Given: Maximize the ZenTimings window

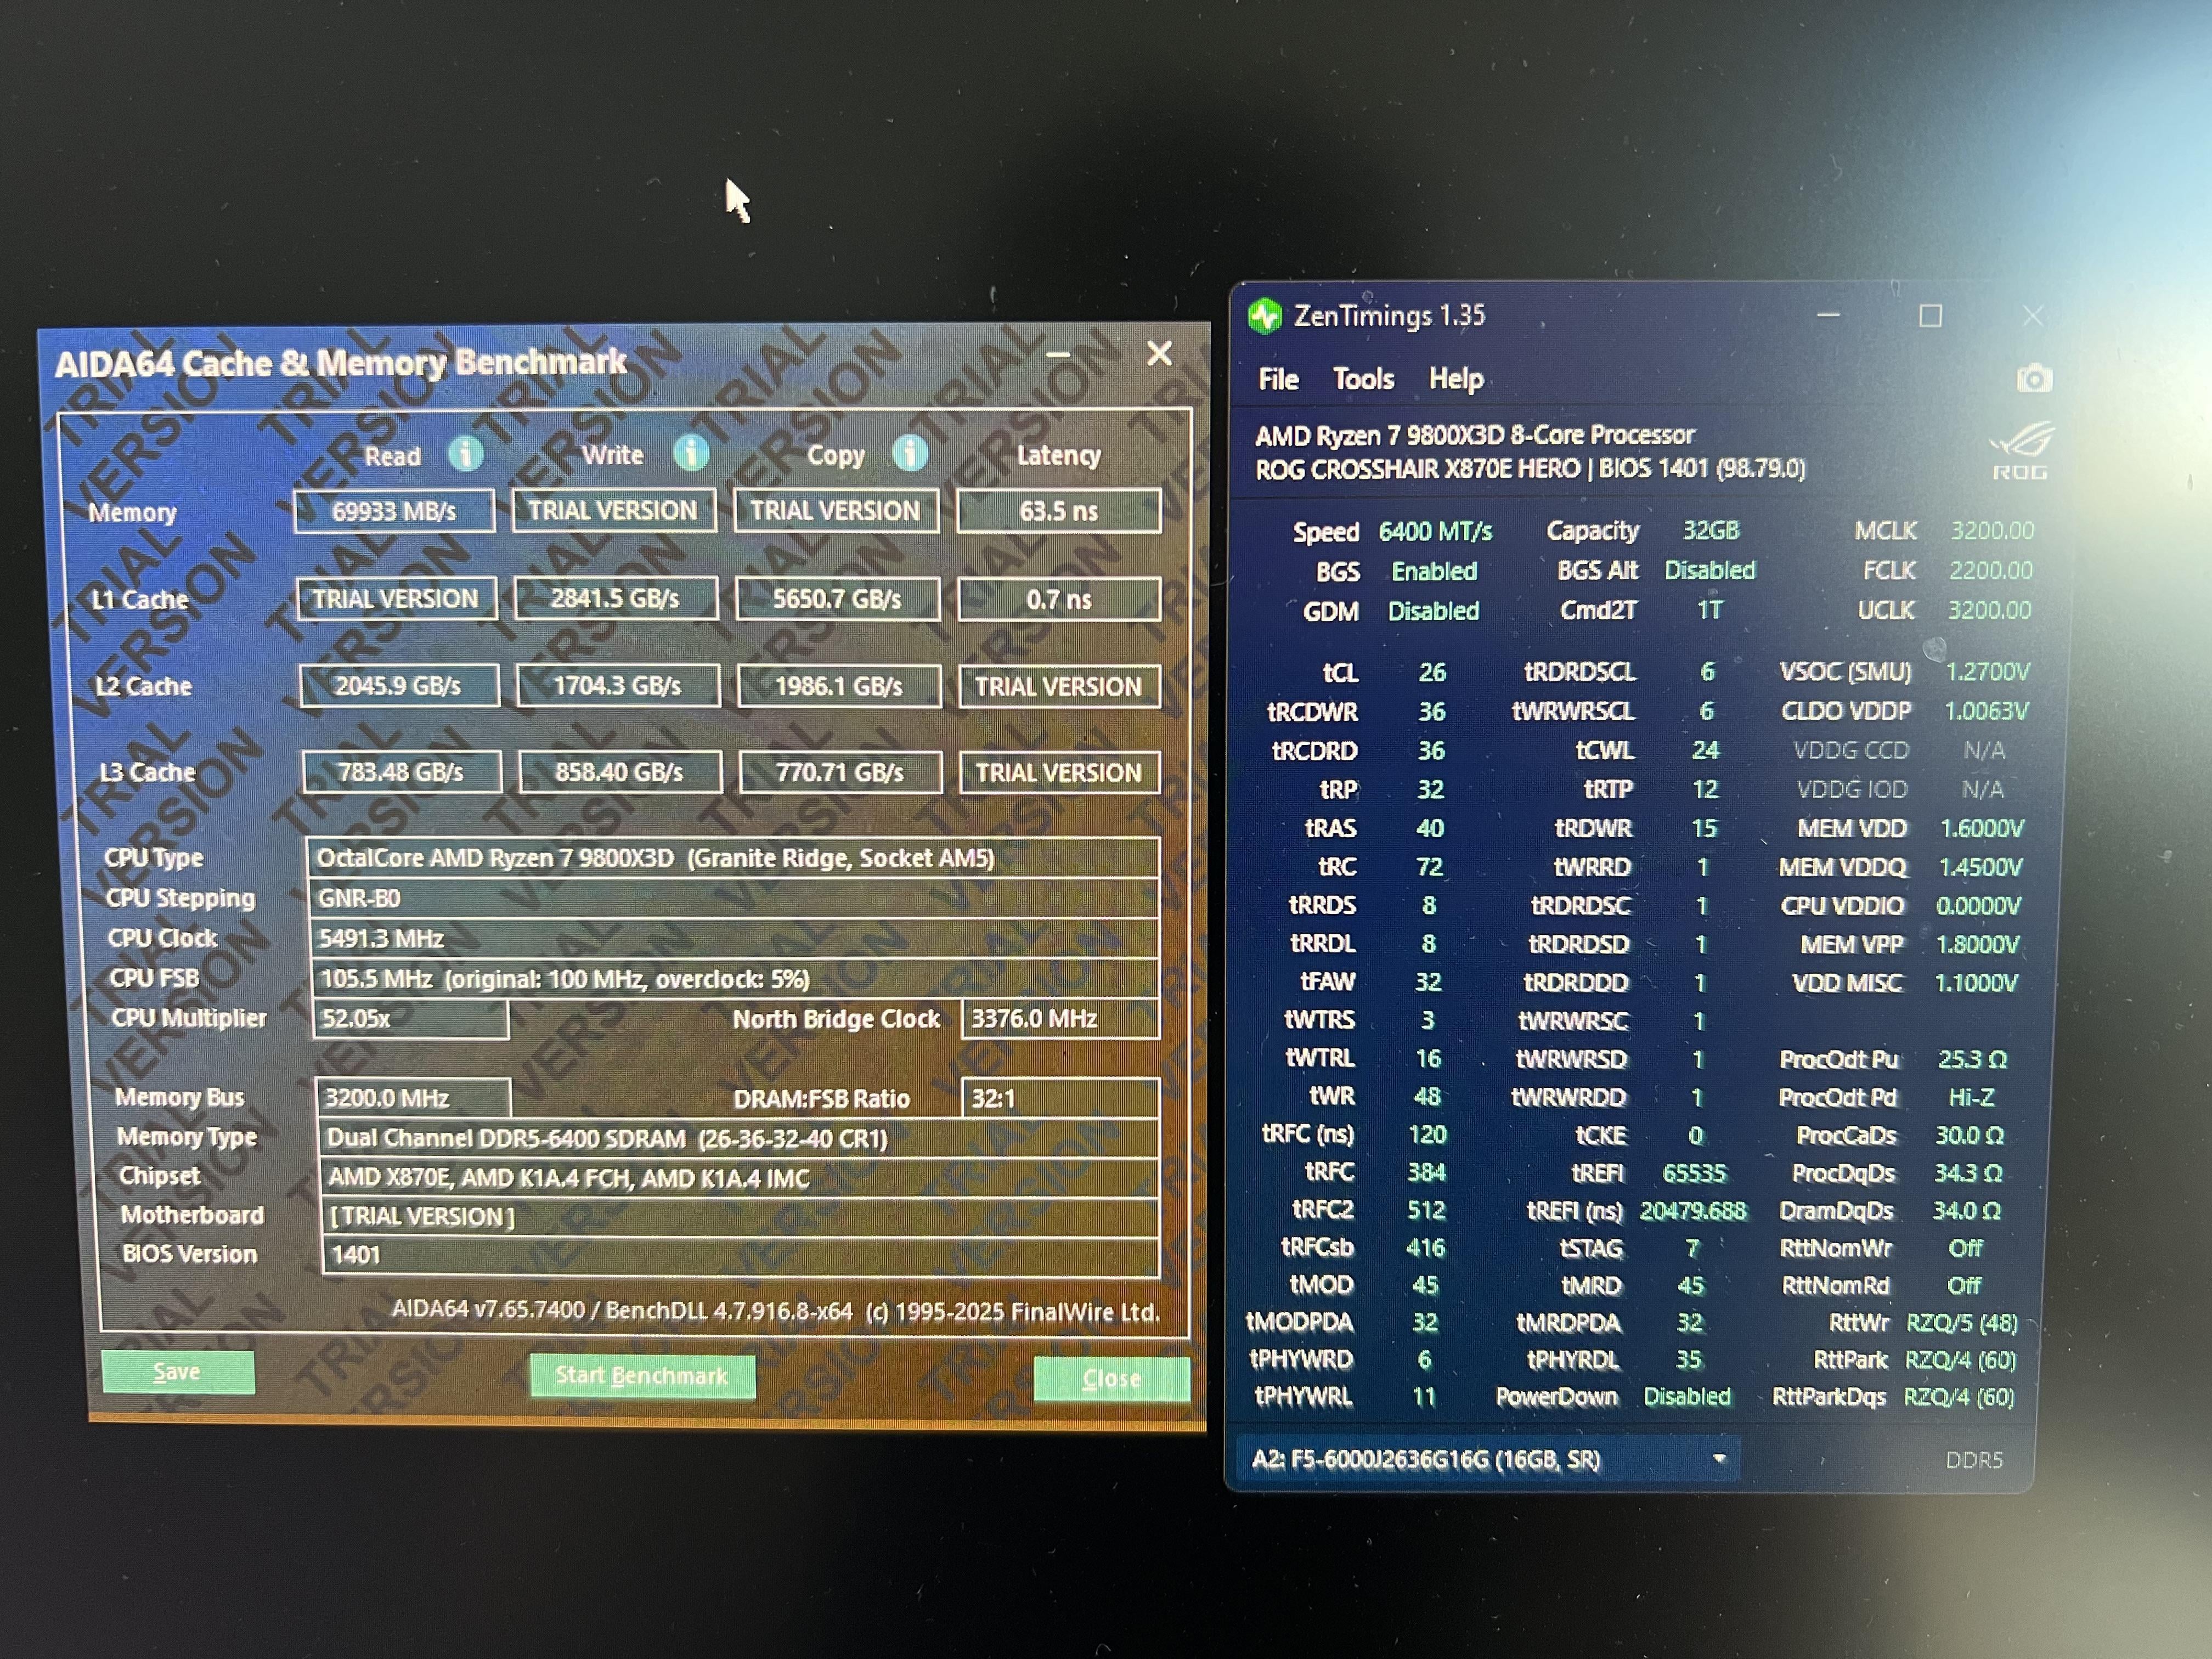Looking at the screenshot, I should pyautogui.click(x=1930, y=316).
